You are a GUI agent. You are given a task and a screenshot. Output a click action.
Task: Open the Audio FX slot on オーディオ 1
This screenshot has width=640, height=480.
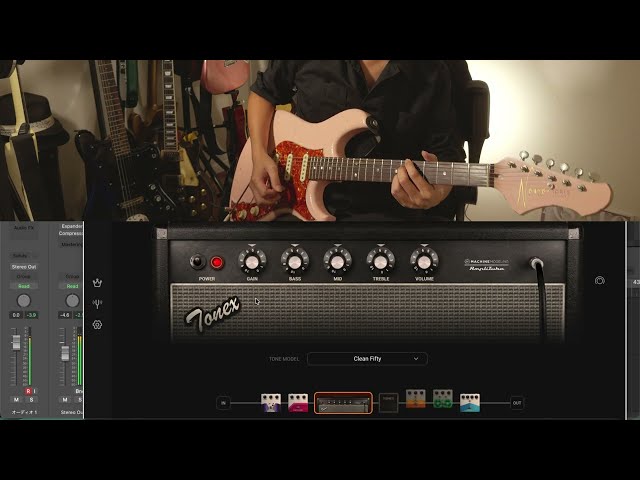[24, 228]
